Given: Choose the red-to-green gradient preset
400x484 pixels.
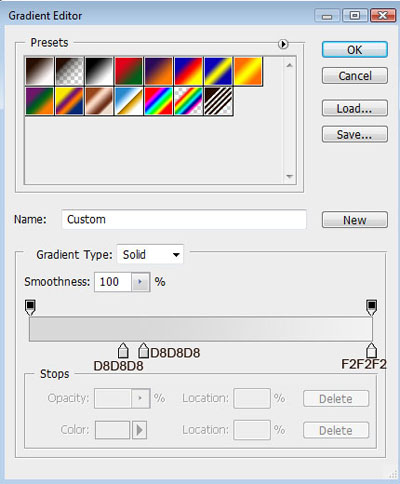Looking at the screenshot, I should click(129, 71).
